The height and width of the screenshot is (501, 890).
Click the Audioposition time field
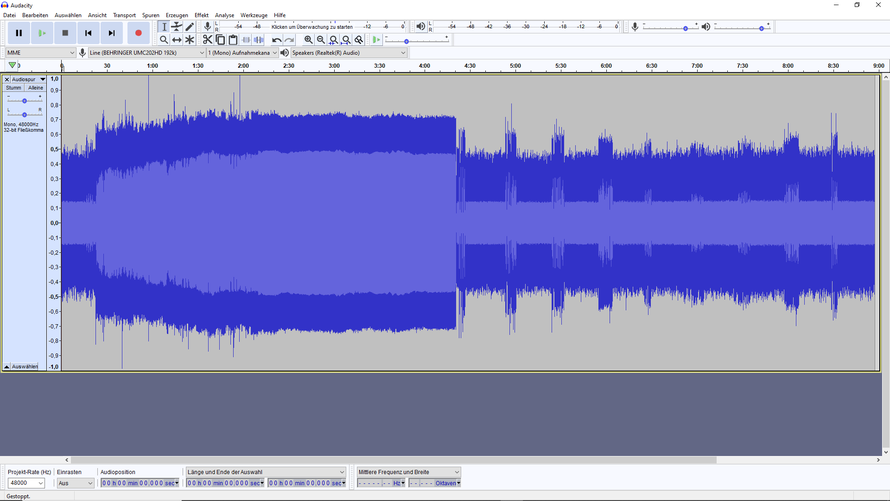140,483
